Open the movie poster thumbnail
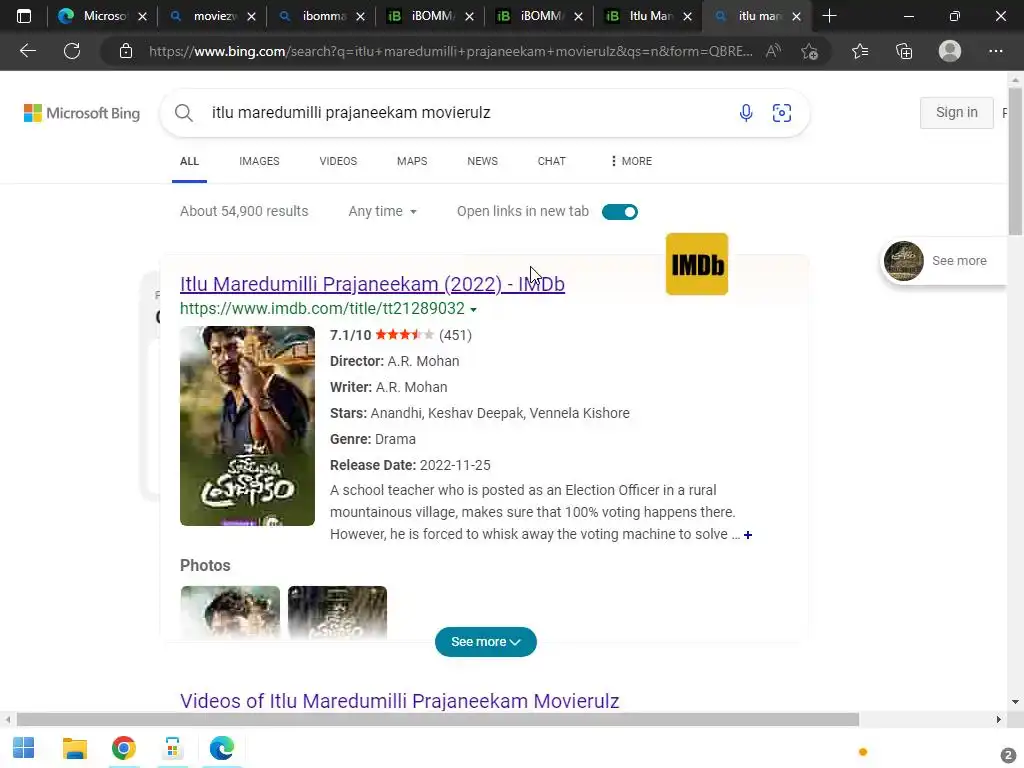This screenshot has width=1024, height=768. click(x=248, y=426)
